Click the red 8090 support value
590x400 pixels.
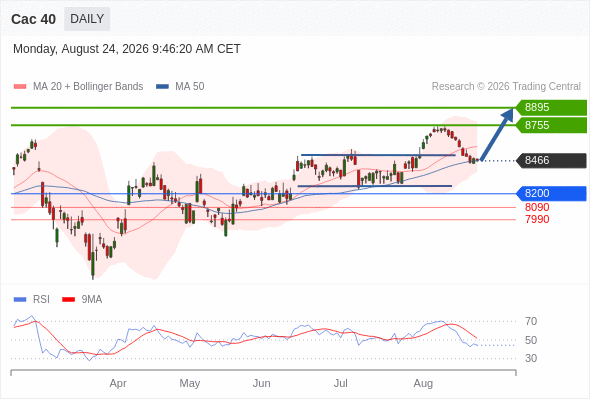coord(537,207)
